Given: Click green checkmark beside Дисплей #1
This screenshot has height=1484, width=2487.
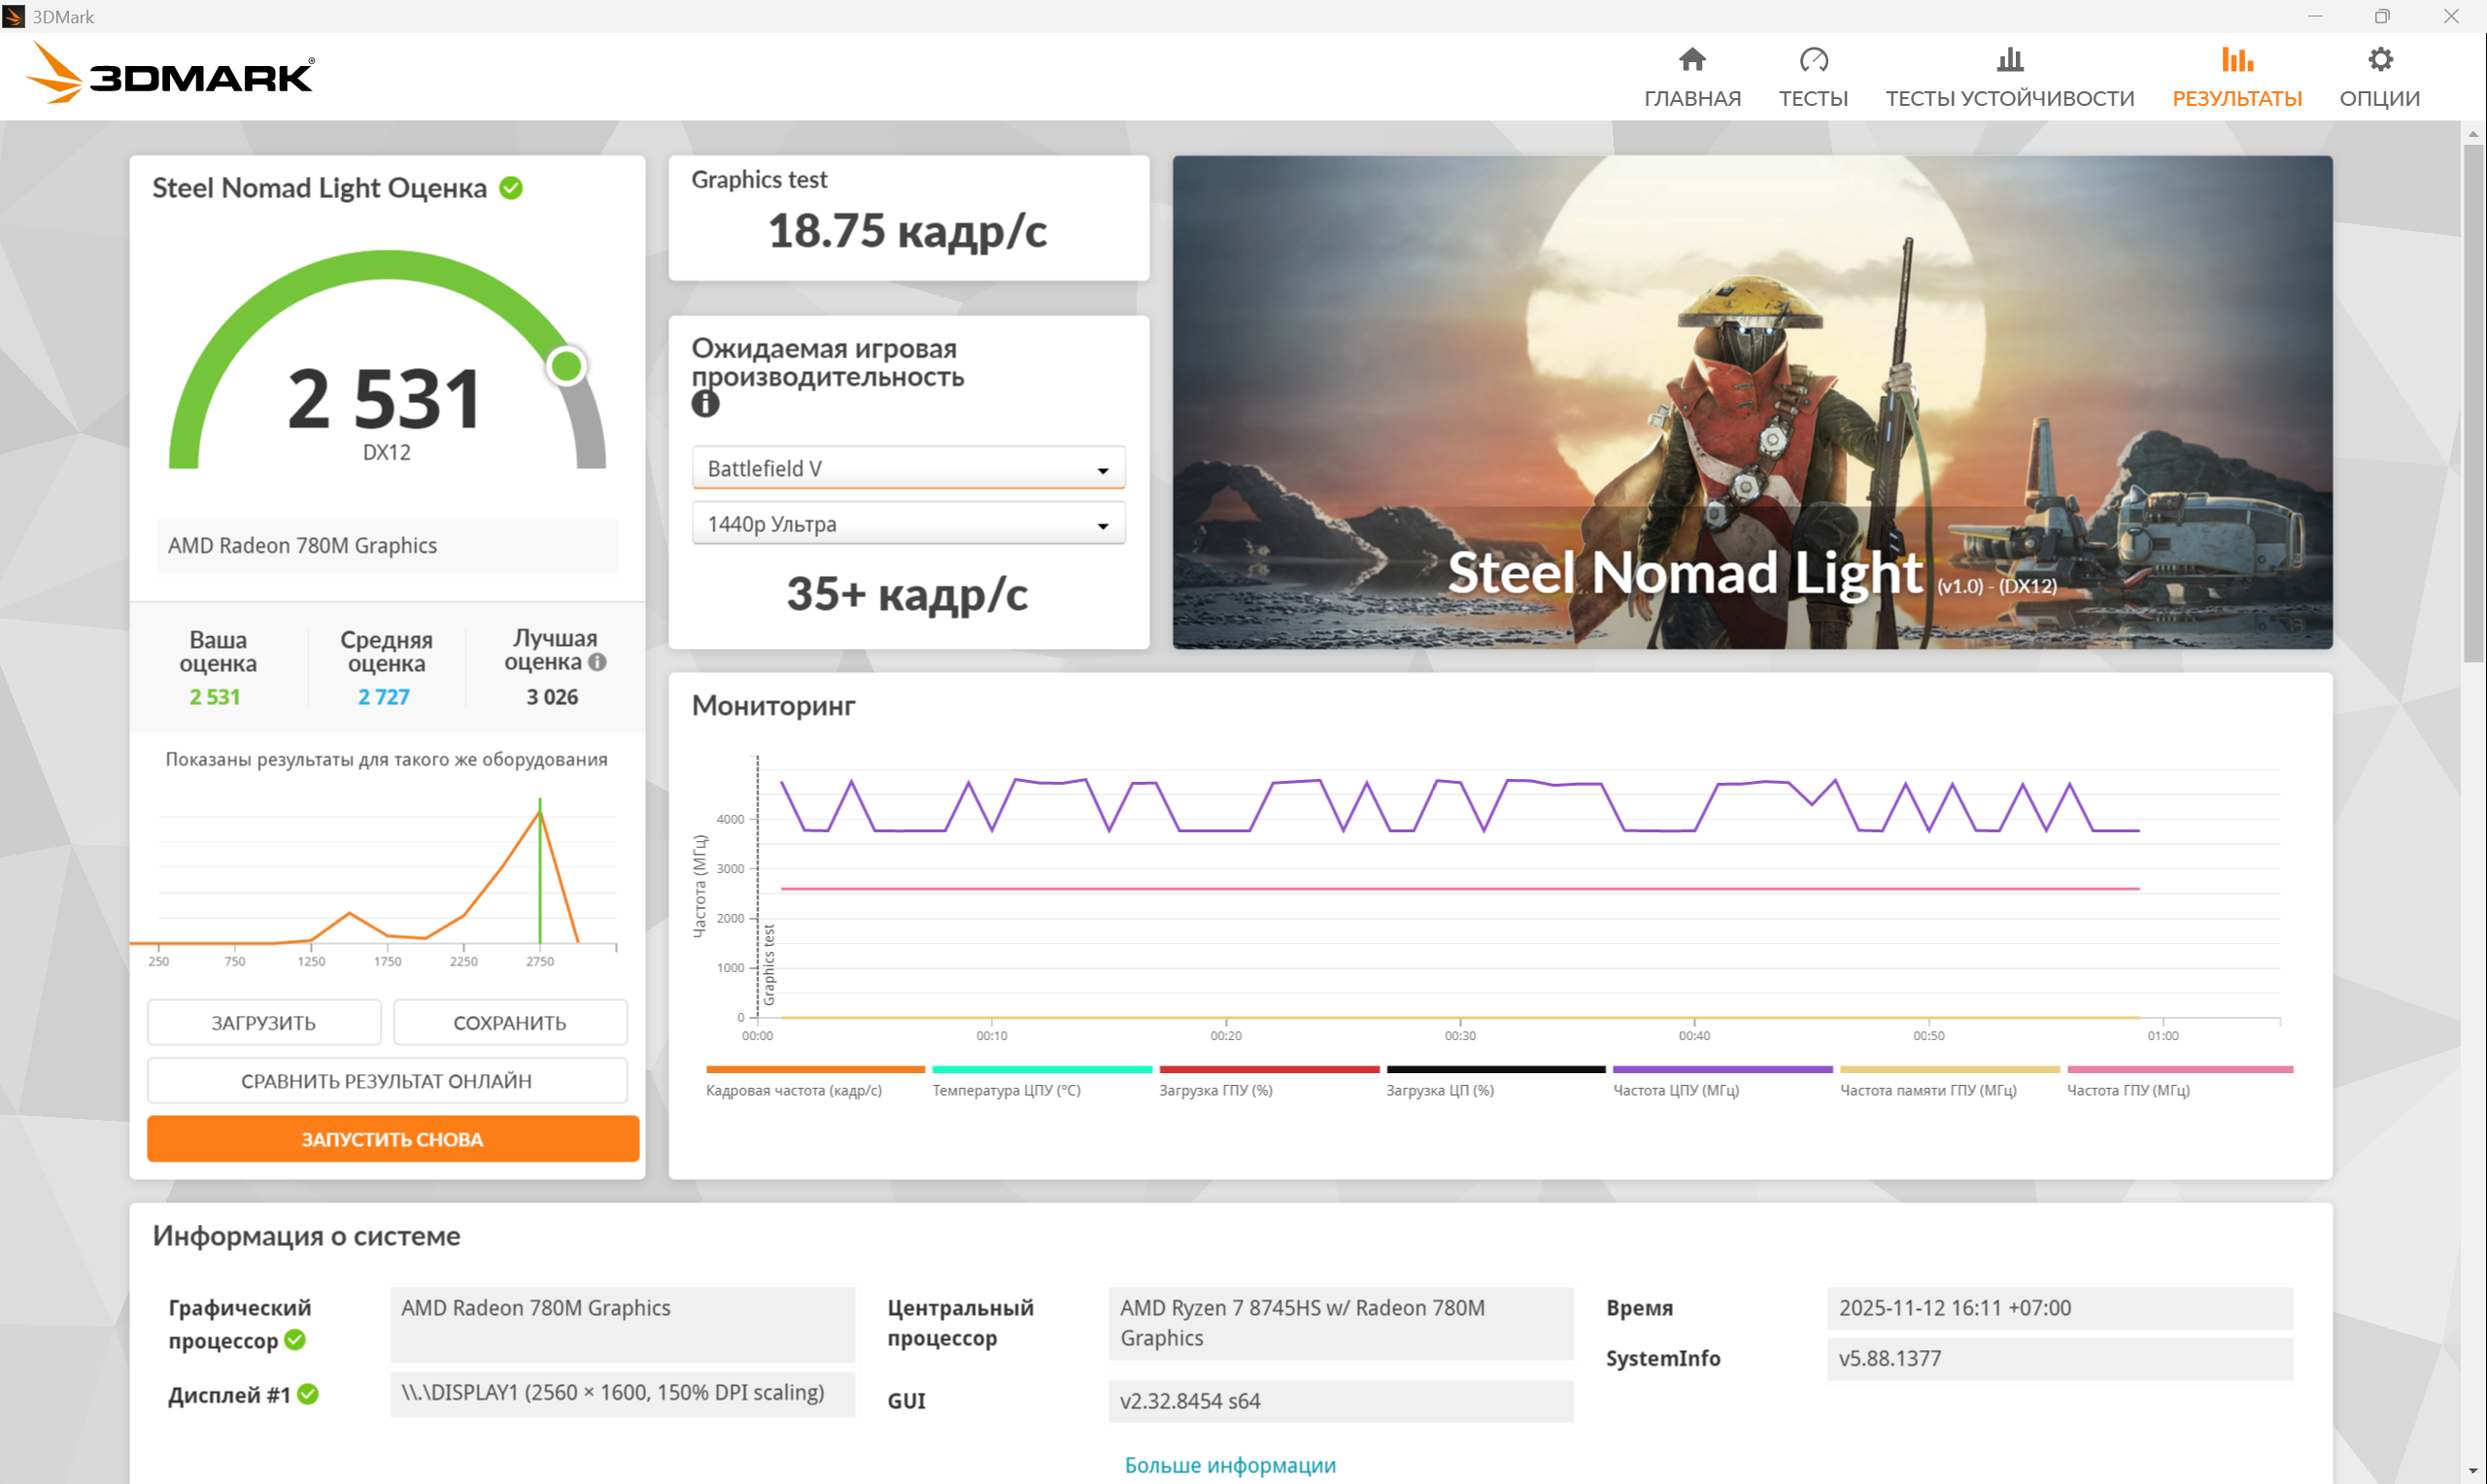Looking at the screenshot, I should [x=308, y=1394].
